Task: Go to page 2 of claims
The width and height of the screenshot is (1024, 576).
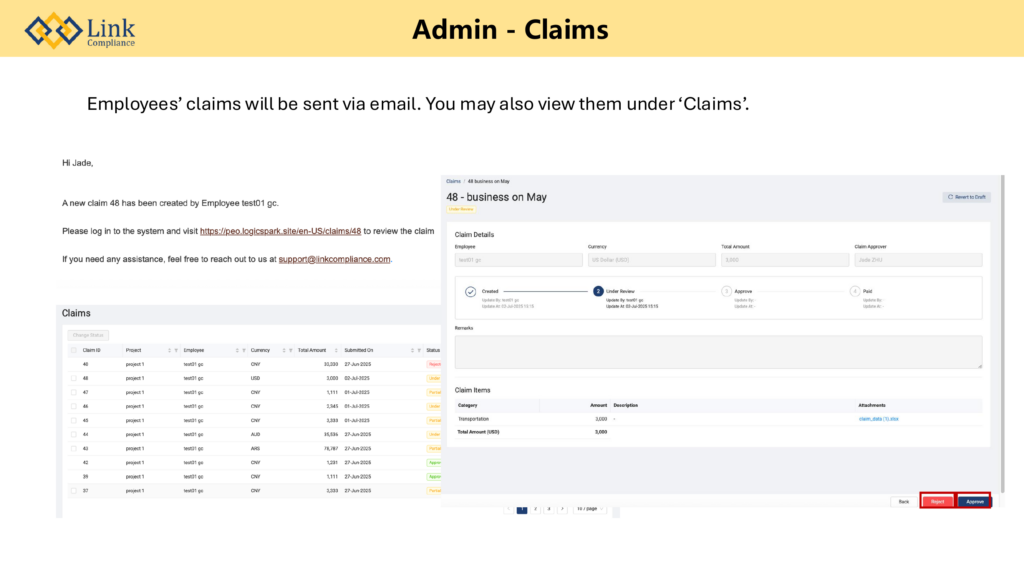Action: 535,509
